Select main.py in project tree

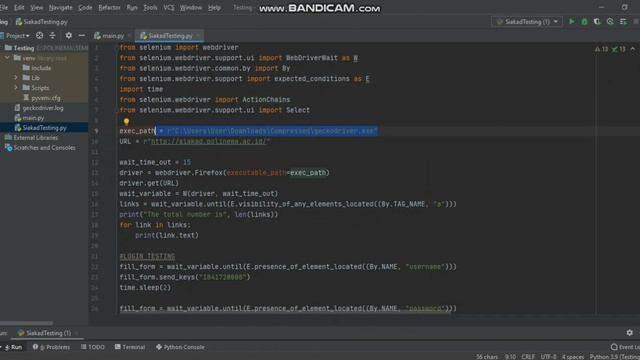pos(29,118)
